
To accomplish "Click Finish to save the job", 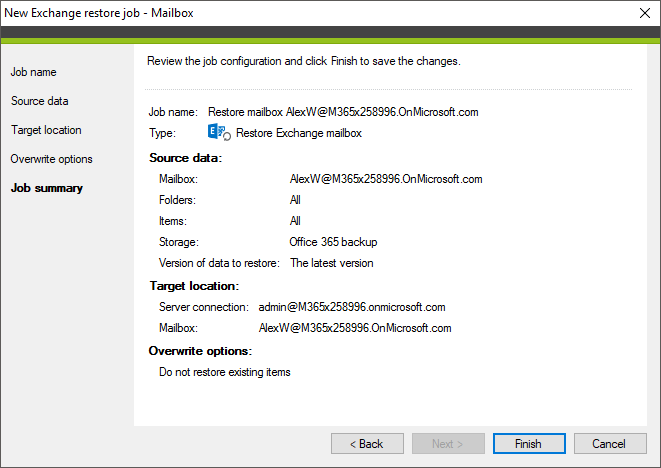I will 529,444.
